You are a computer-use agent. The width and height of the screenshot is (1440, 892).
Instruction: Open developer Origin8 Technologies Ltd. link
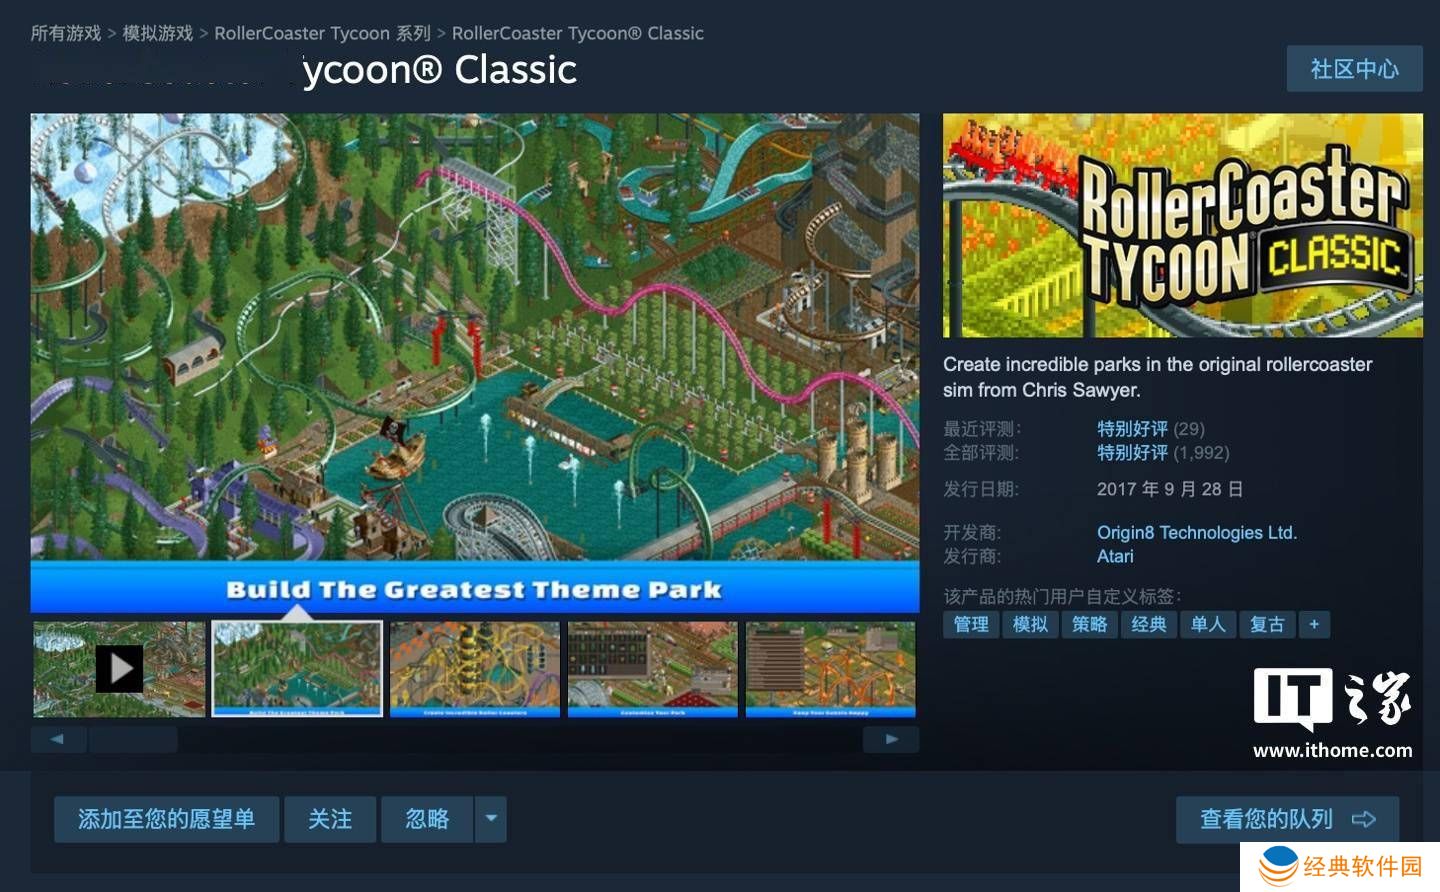pos(1197,532)
